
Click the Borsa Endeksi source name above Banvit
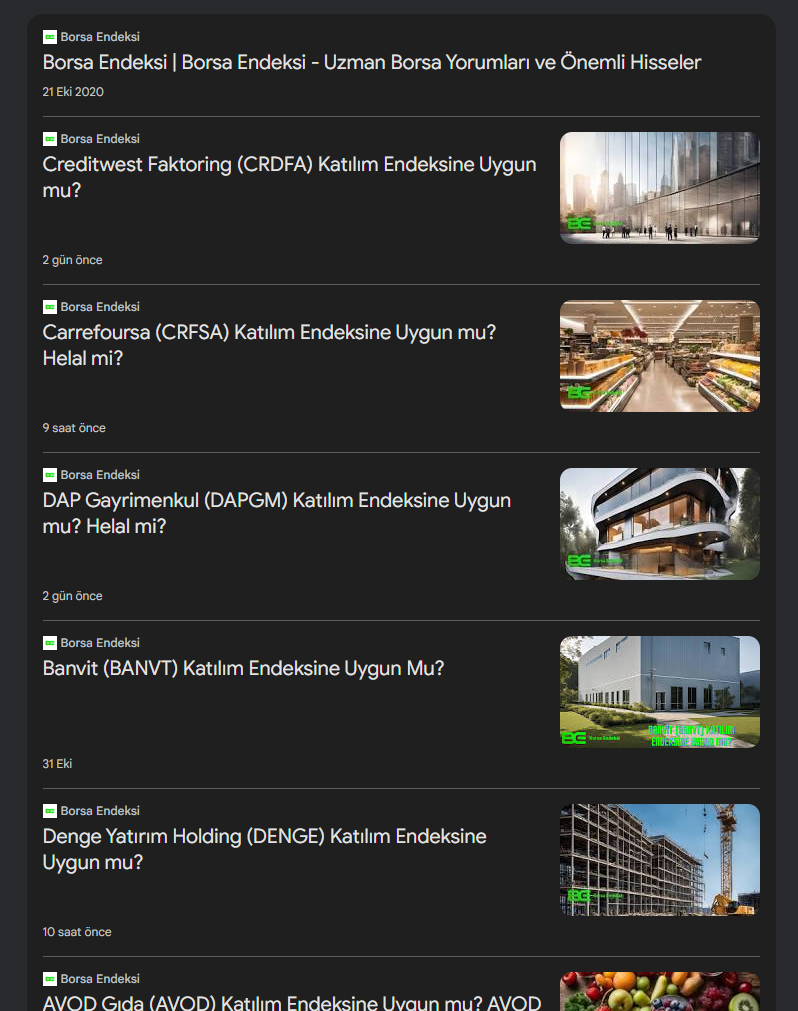pyautogui.click(x=100, y=643)
